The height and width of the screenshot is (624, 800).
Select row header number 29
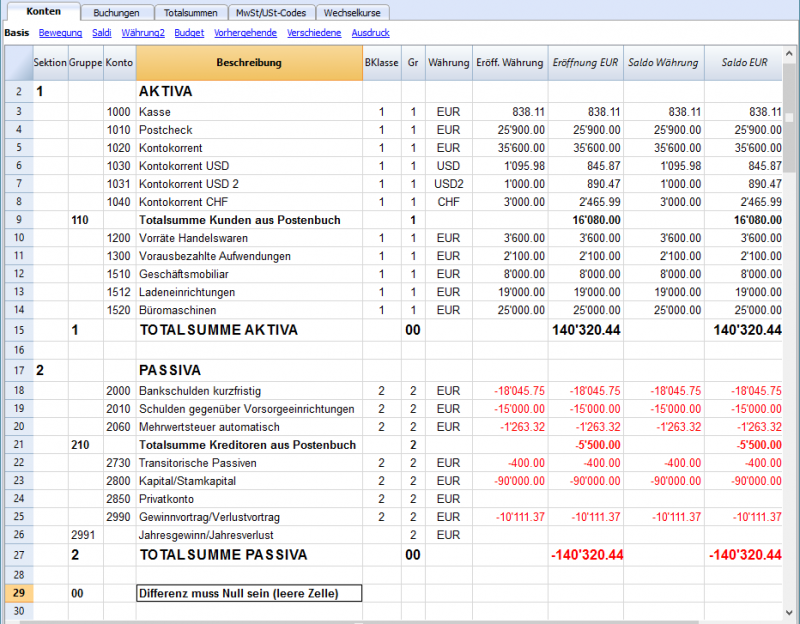coord(19,593)
